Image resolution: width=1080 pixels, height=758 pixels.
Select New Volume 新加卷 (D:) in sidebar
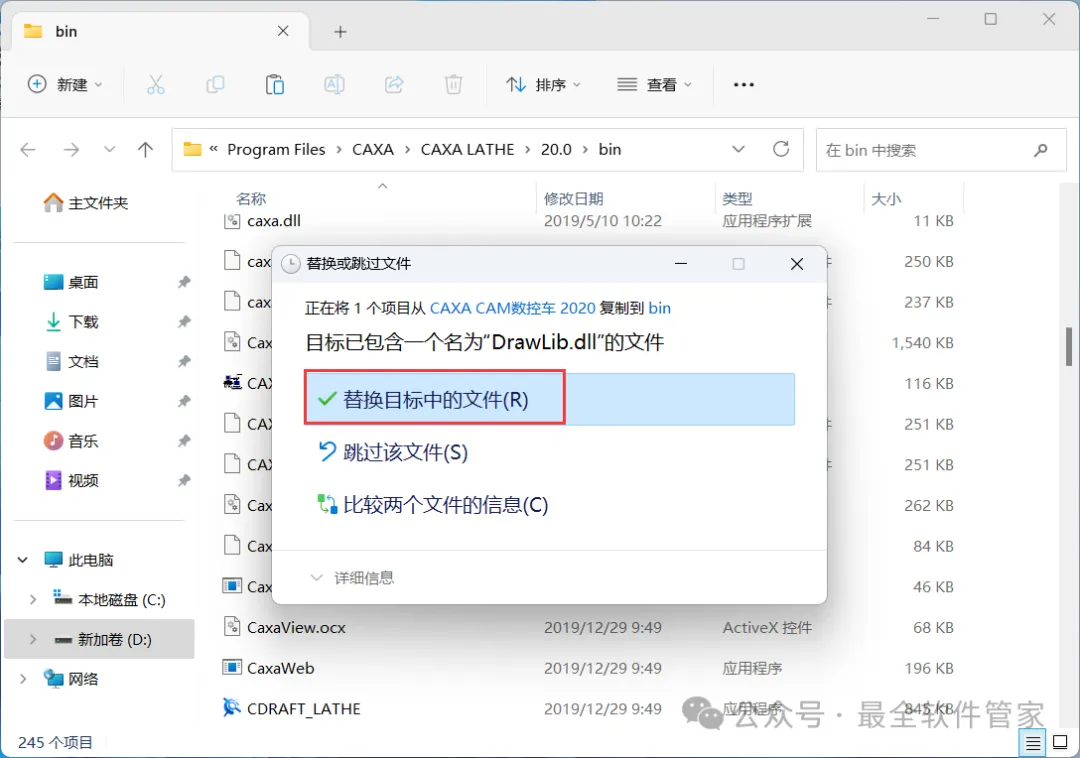click(x=99, y=640)
